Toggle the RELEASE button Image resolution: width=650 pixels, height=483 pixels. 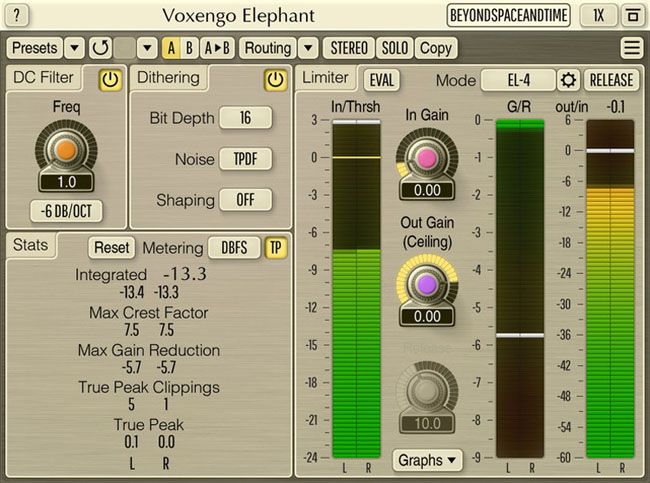tap(611, 80)
